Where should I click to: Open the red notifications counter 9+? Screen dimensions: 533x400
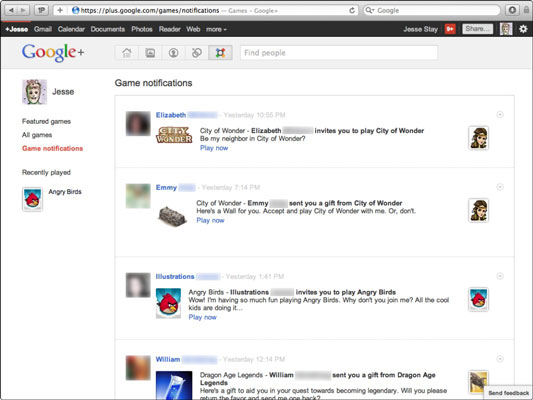450,29
